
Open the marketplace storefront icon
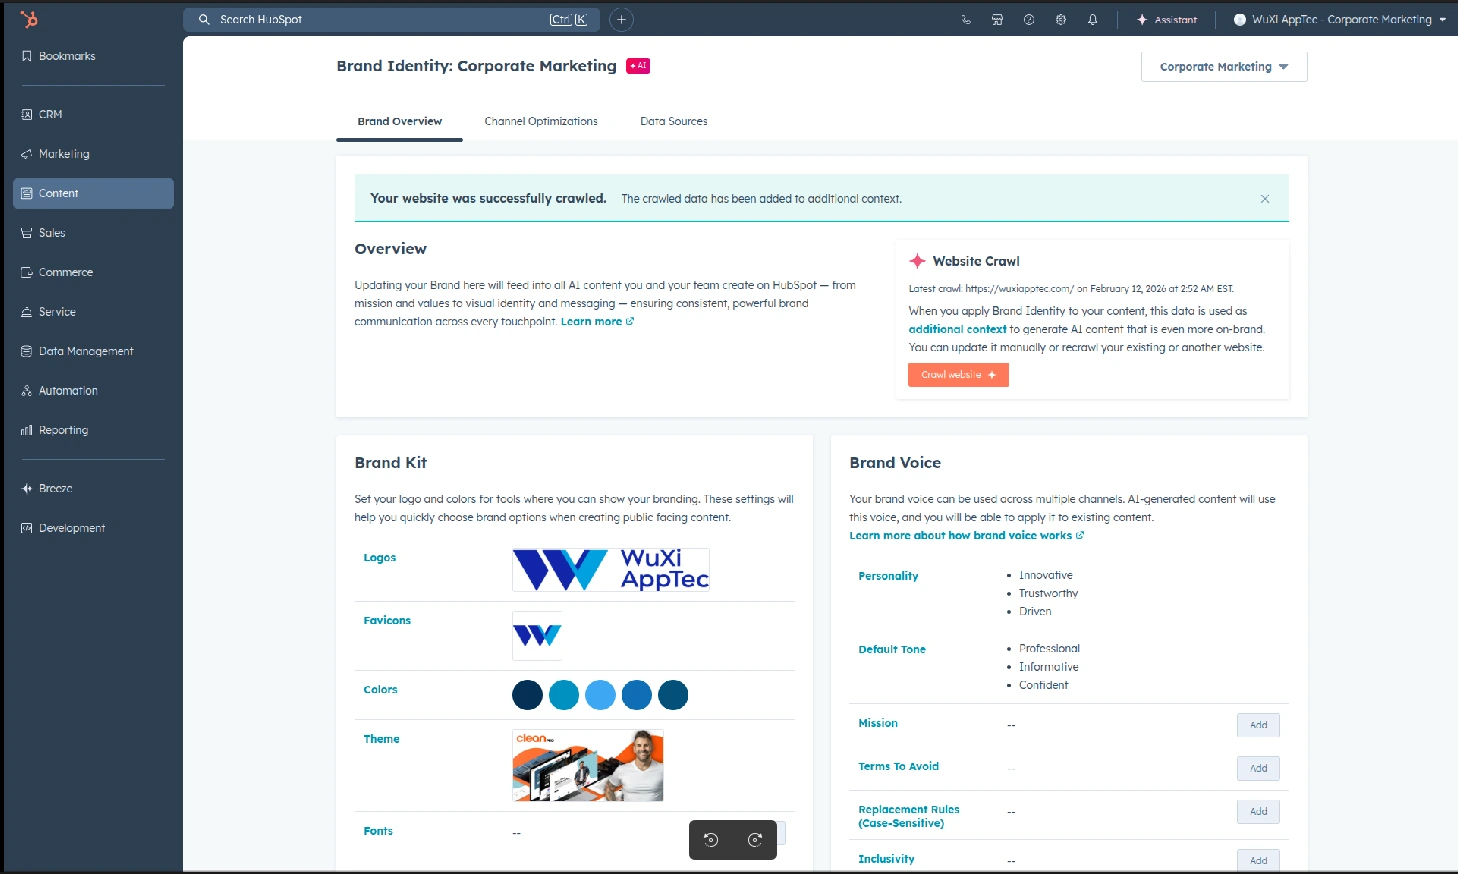[997, 19]
